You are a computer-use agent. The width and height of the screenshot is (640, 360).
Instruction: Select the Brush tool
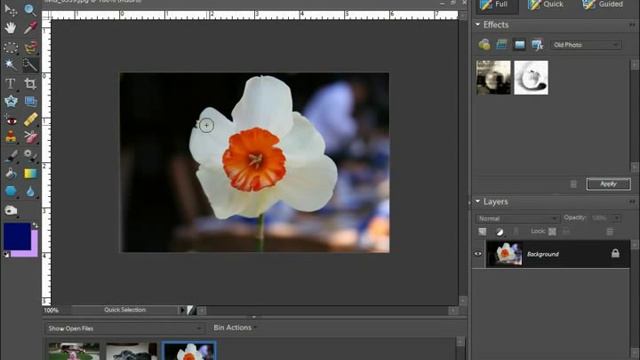pos(11,156)
